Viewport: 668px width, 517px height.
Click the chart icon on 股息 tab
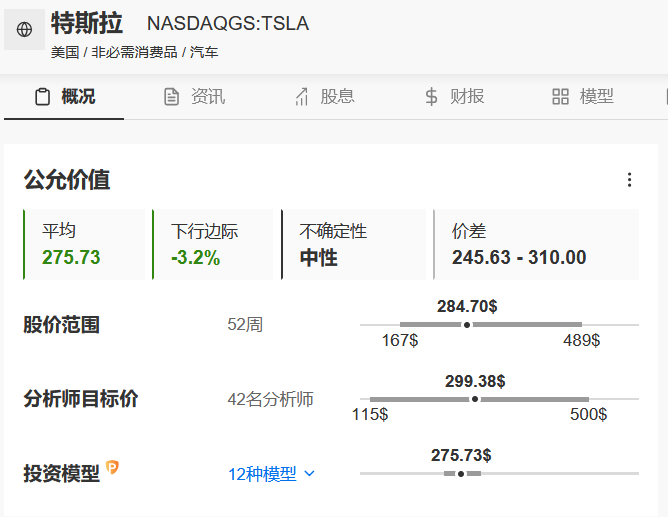click(x=301, y=97)
